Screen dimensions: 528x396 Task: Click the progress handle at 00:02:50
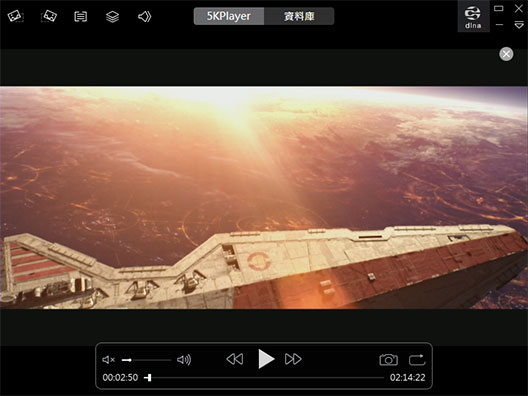click(148, 378)
